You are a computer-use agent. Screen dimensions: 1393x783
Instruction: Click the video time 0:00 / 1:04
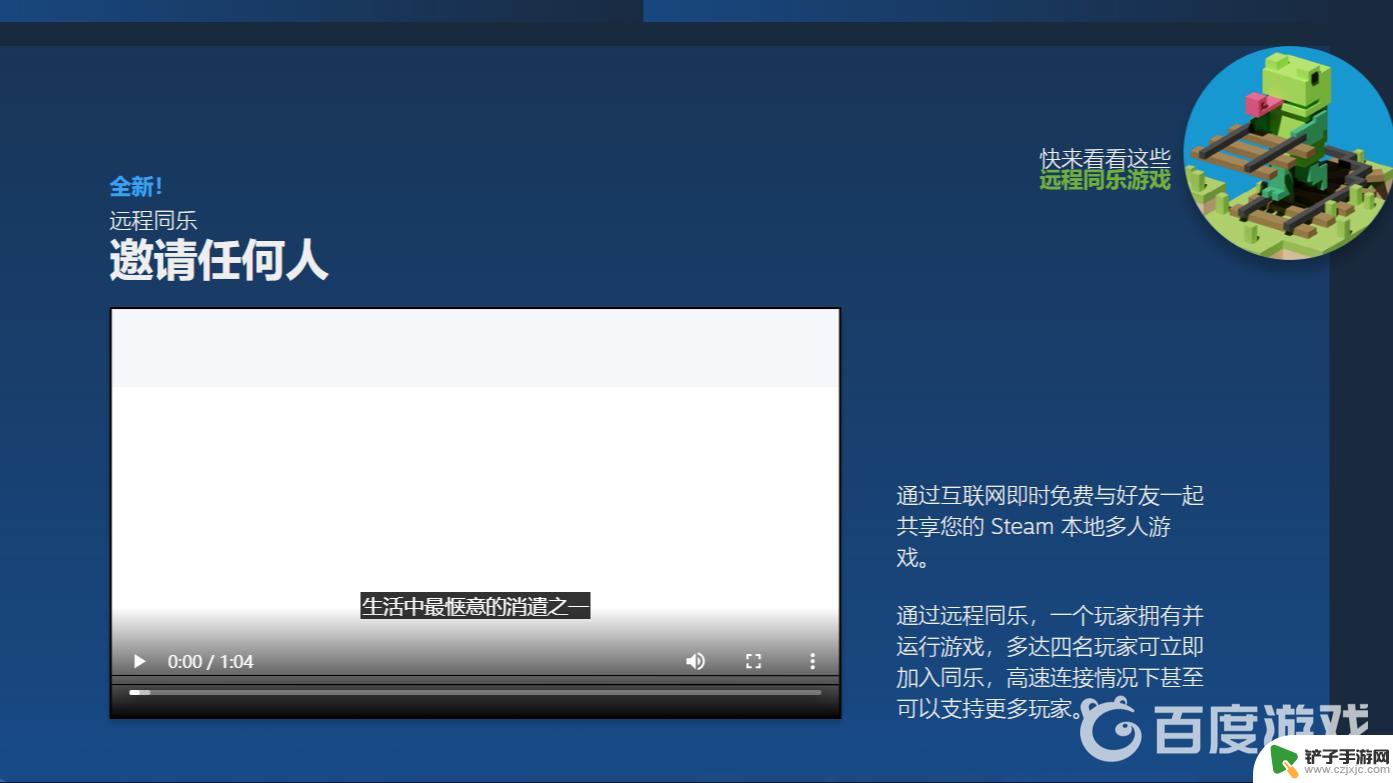coord(210,661)
